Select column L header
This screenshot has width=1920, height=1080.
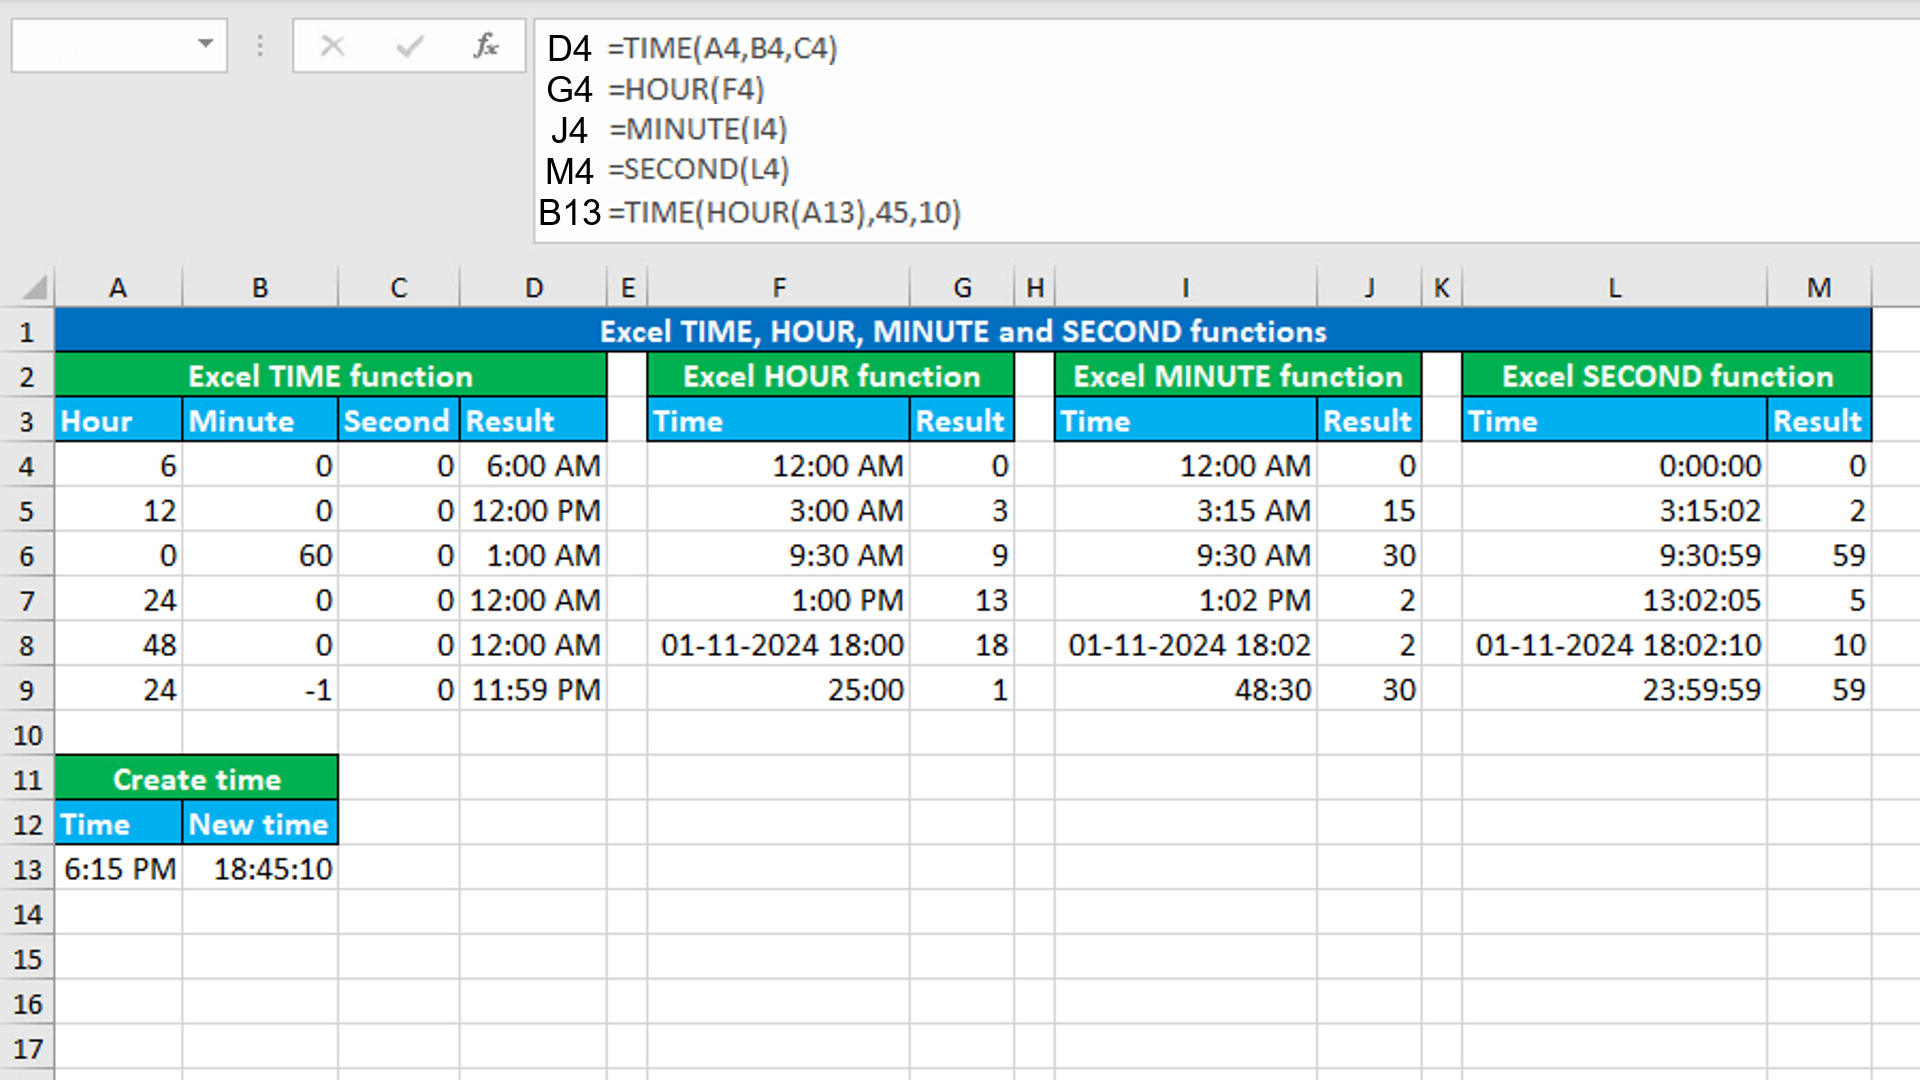point(1614,288)
